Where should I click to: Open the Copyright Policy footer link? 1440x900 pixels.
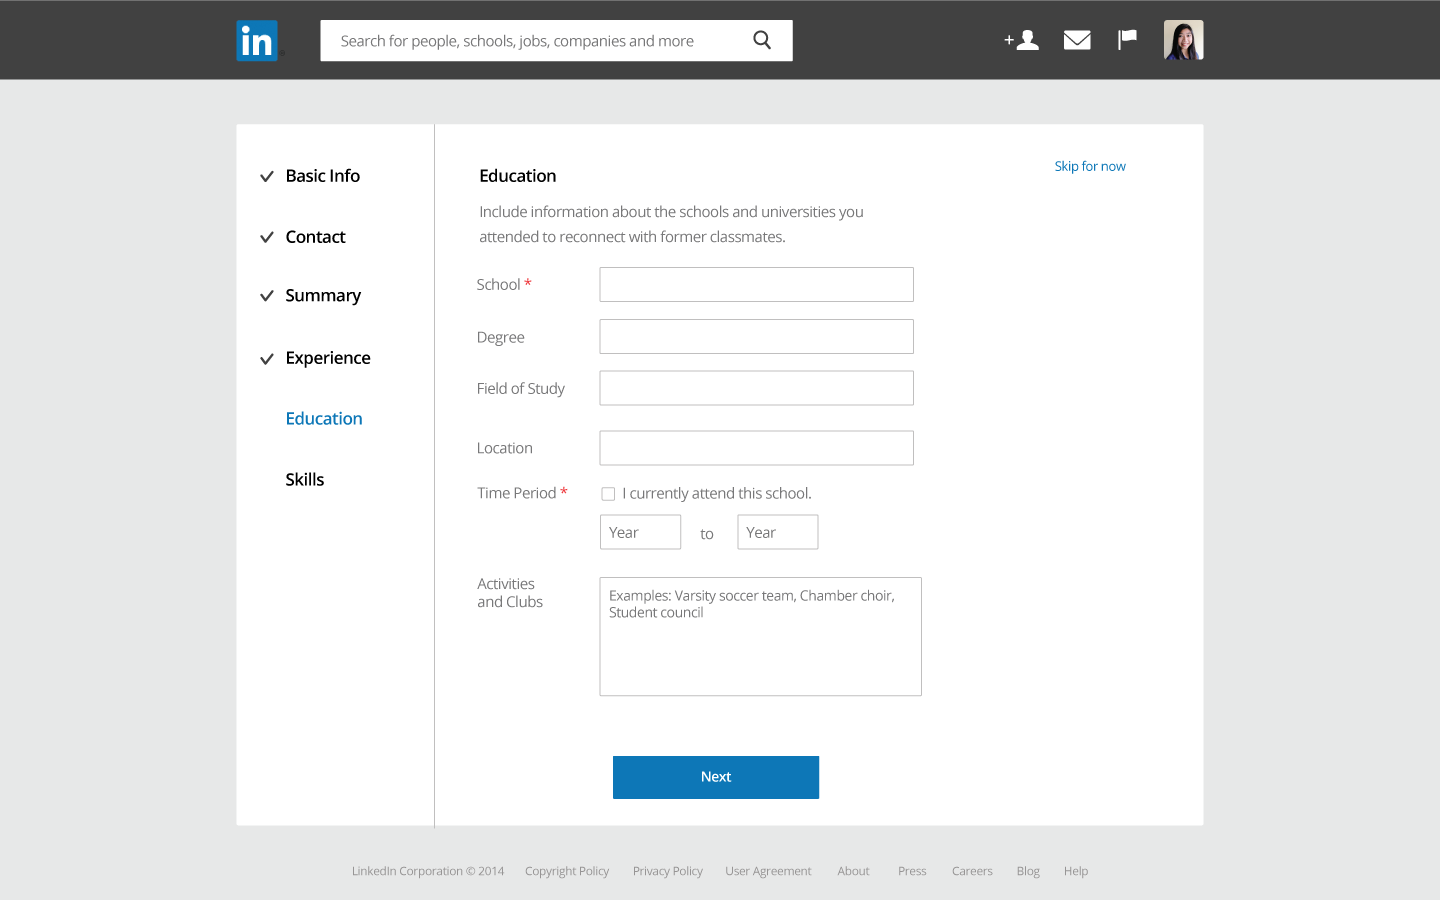(x=567, y=871)
